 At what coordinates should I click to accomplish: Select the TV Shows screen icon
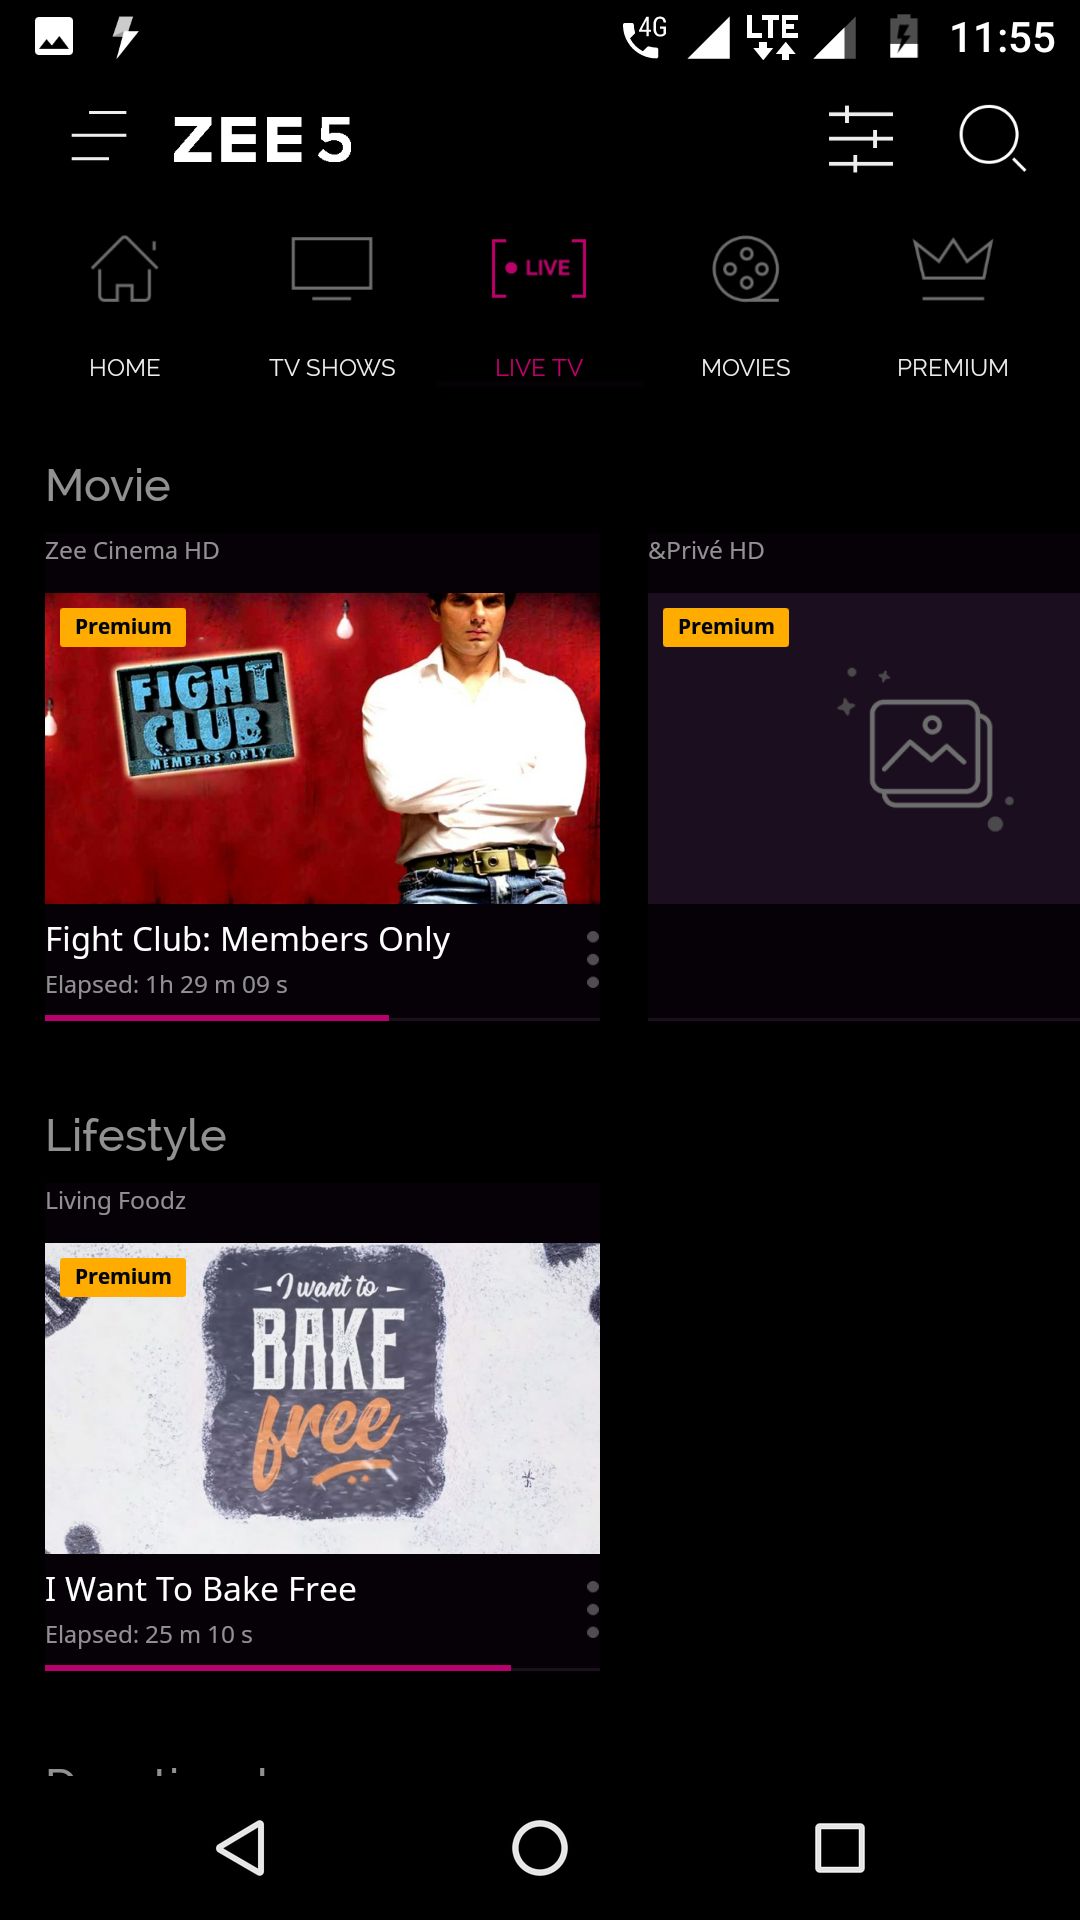point(332,268)
